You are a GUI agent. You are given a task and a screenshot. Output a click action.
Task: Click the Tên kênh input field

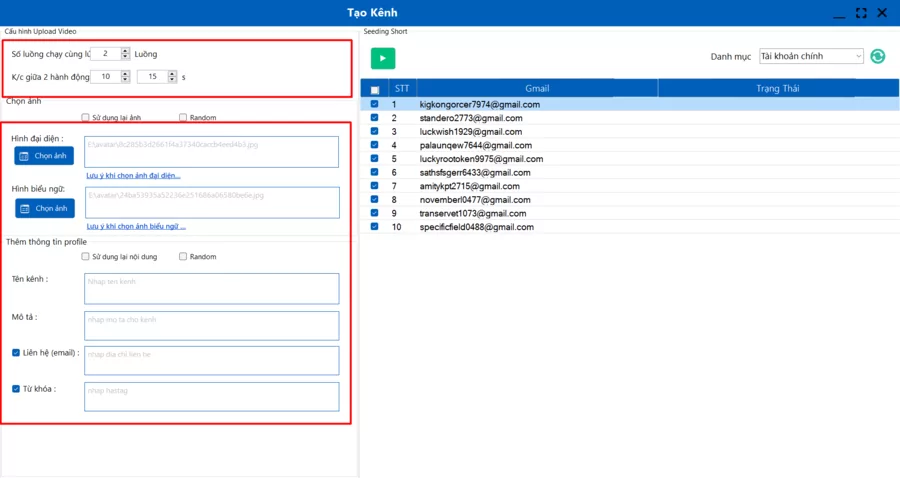211,289
